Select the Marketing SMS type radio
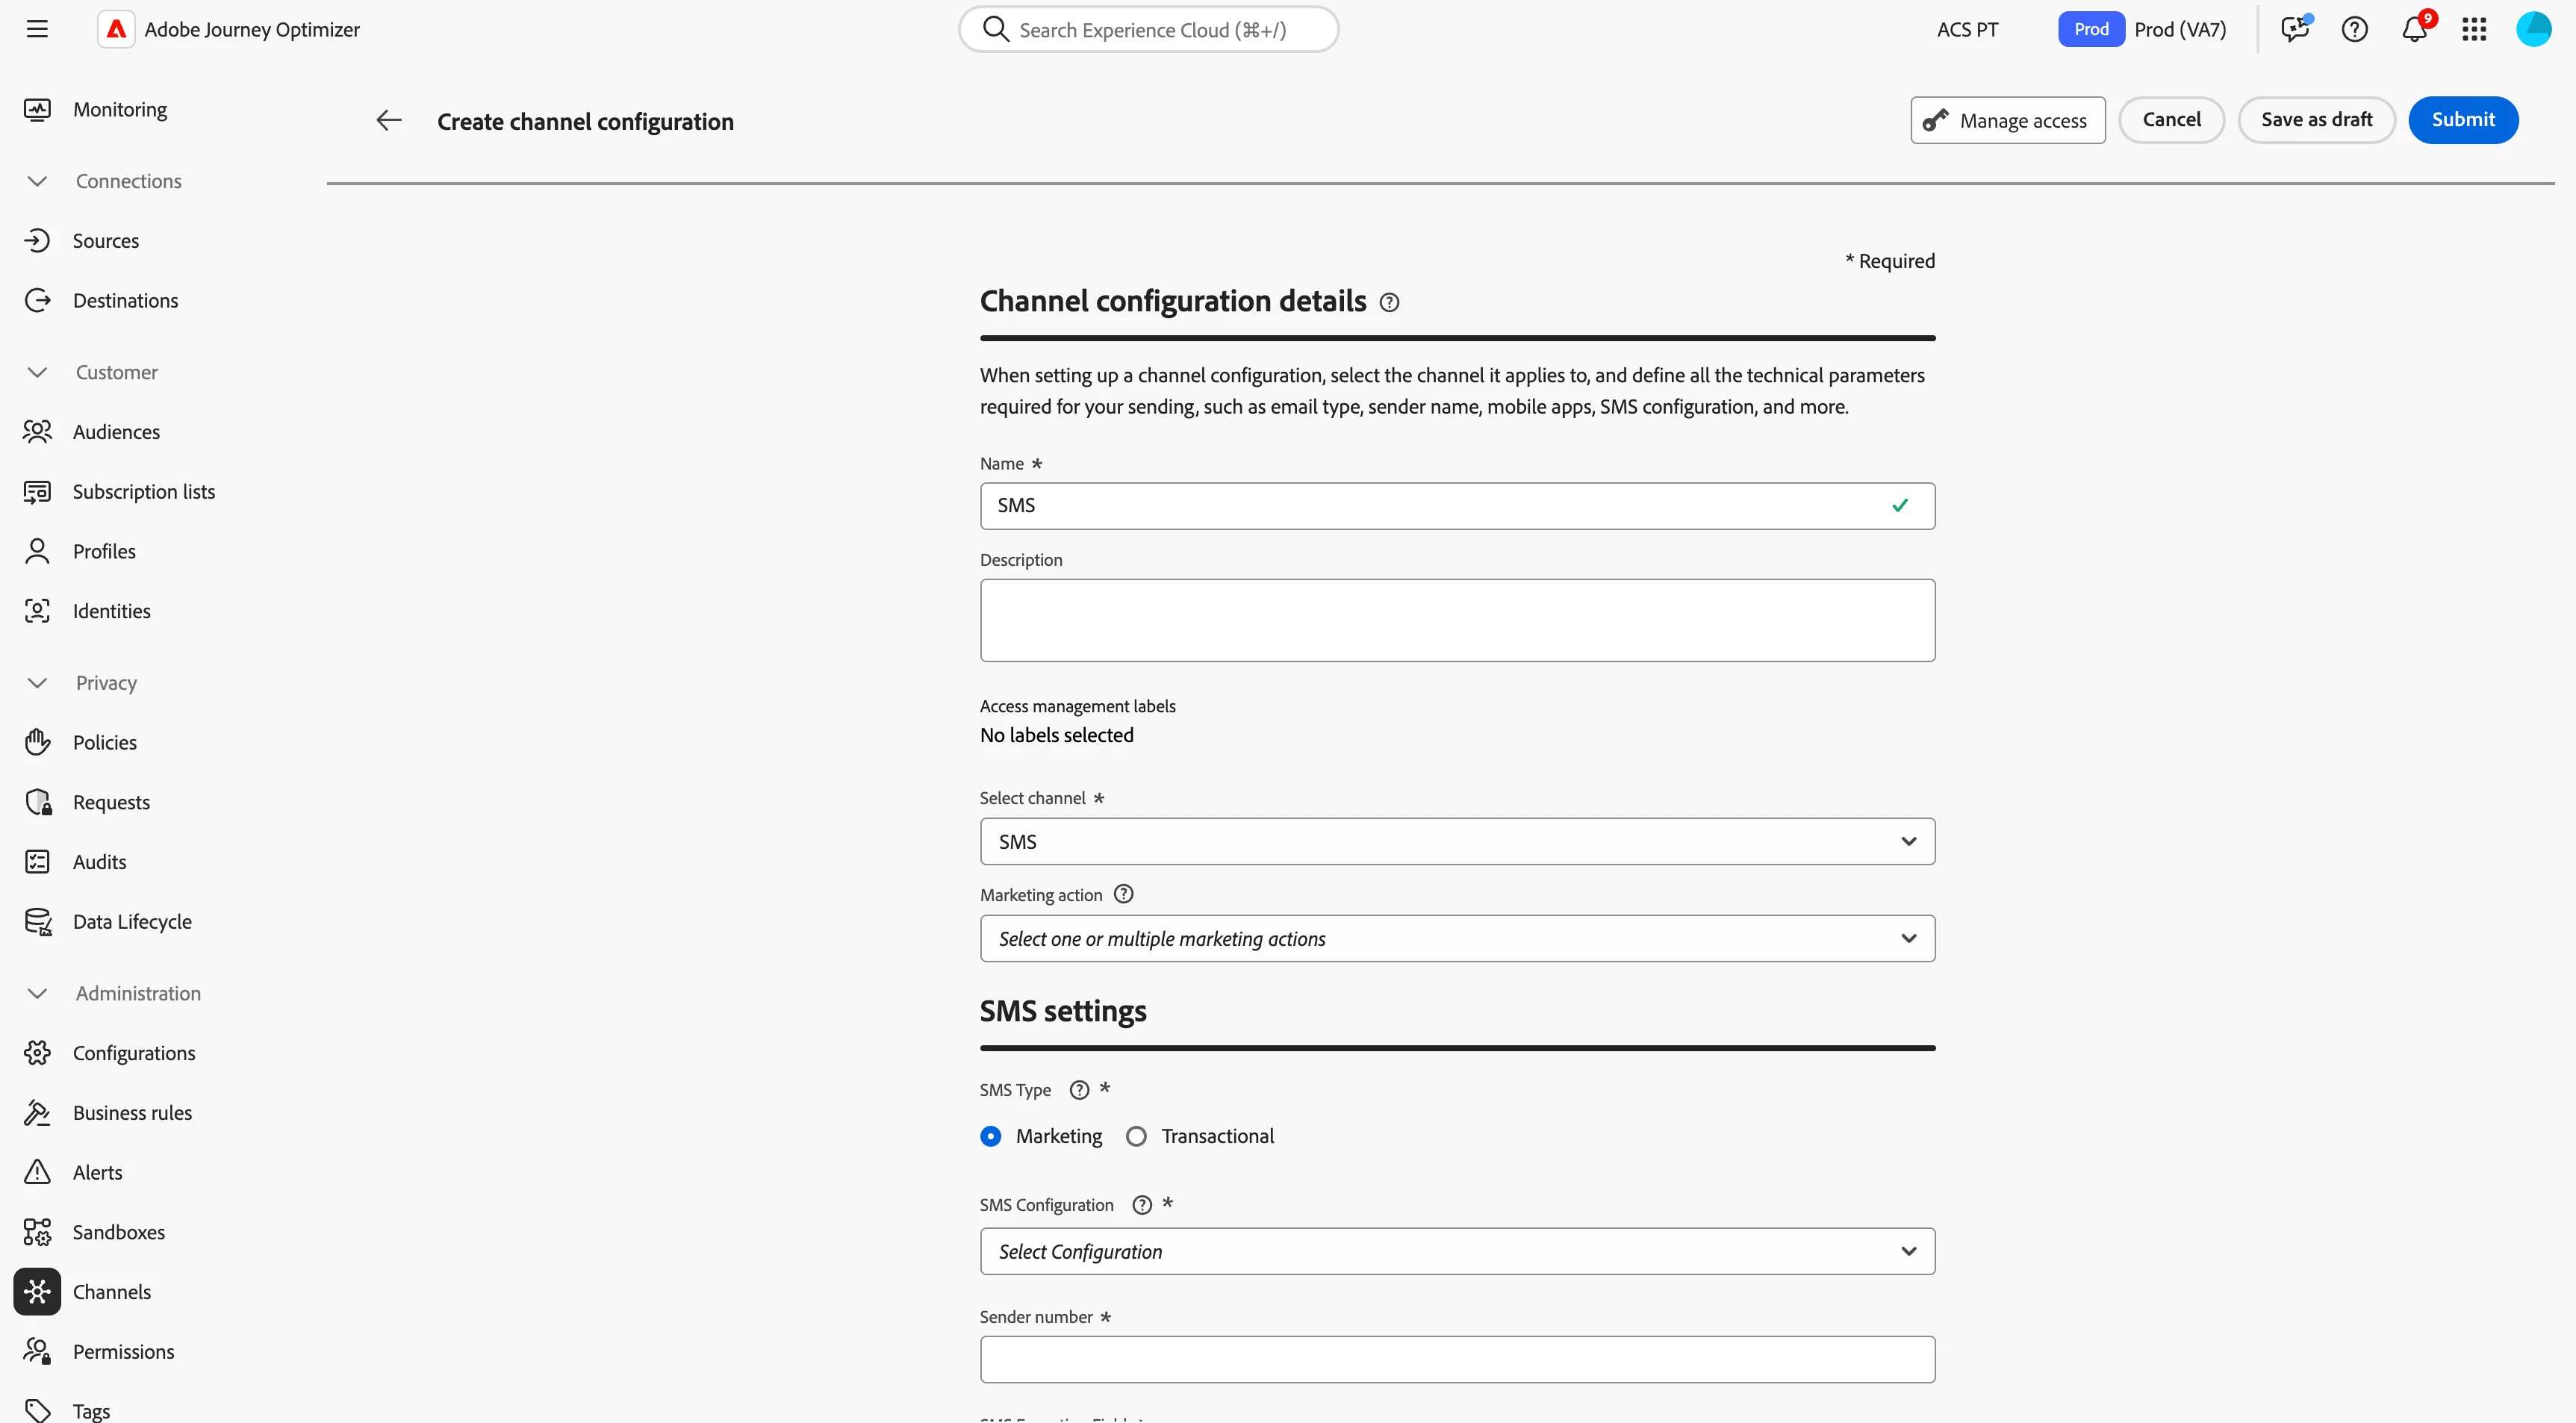The width and height of the screenshot is (2576, 1423). (x=990, y=1136)
